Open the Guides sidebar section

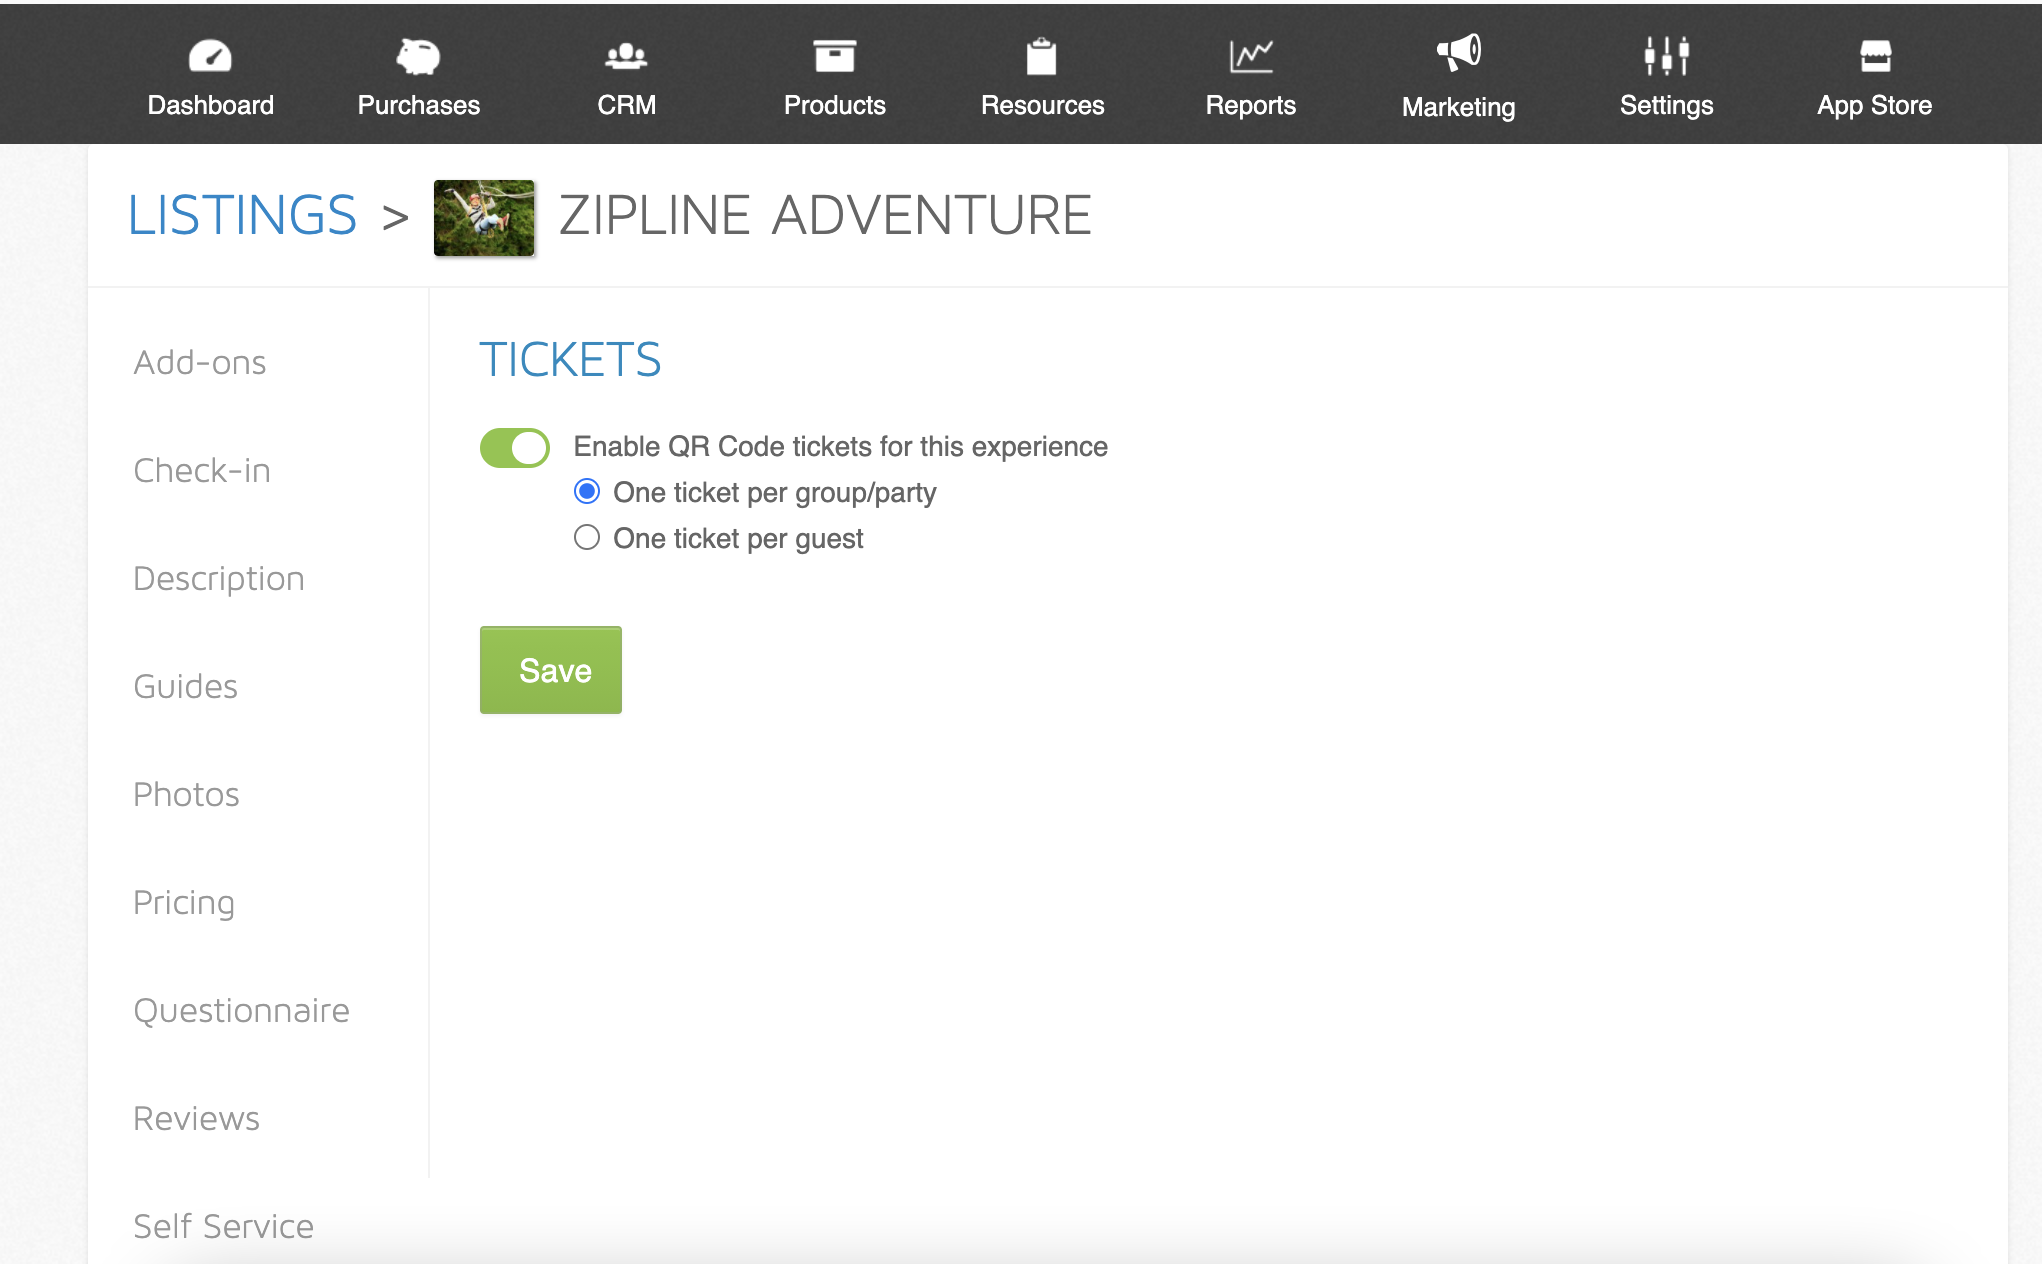186,686
